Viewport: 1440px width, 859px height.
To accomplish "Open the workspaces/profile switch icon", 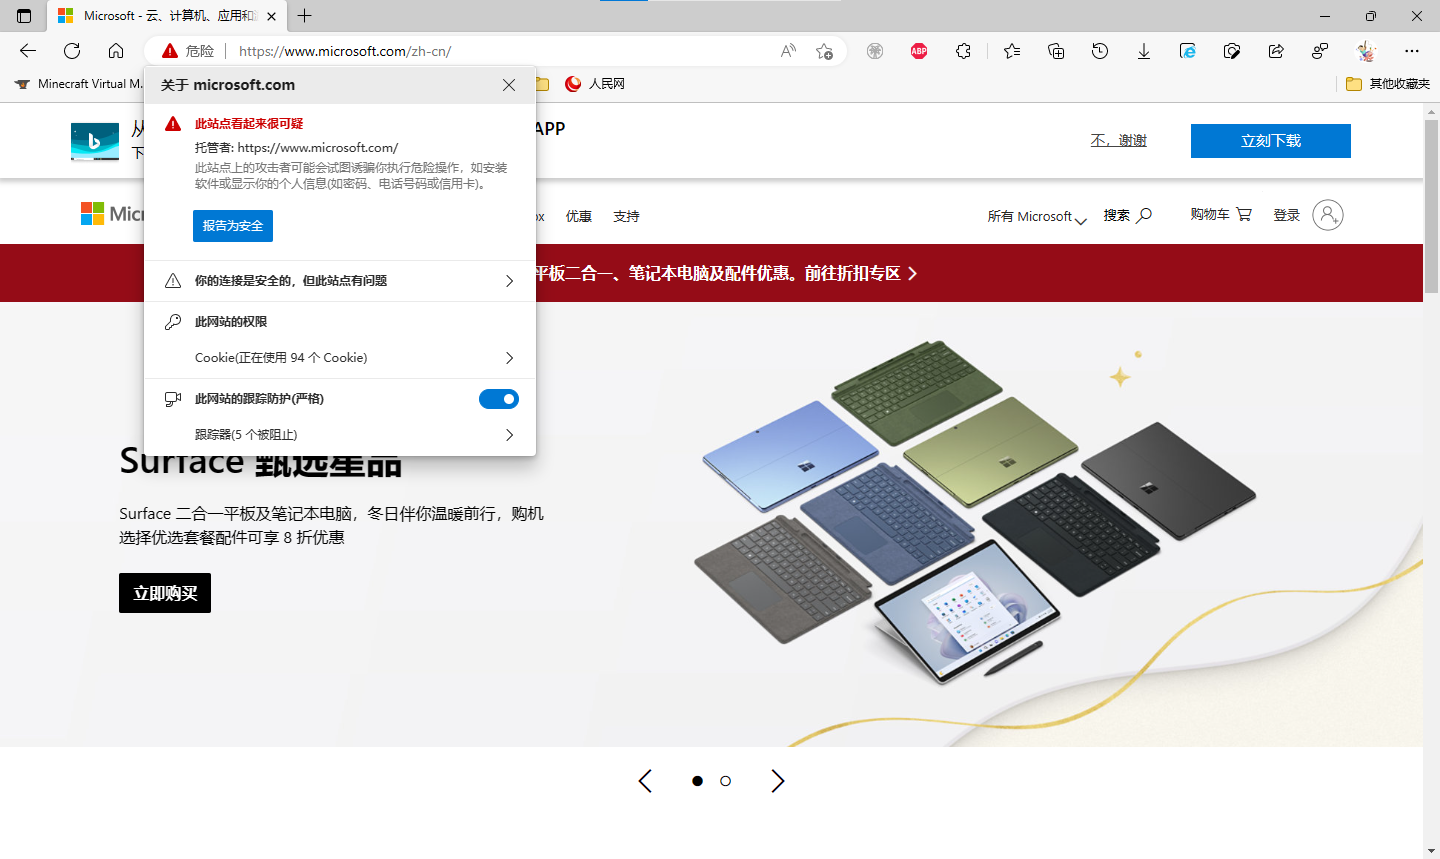I will pos(1320,51).
